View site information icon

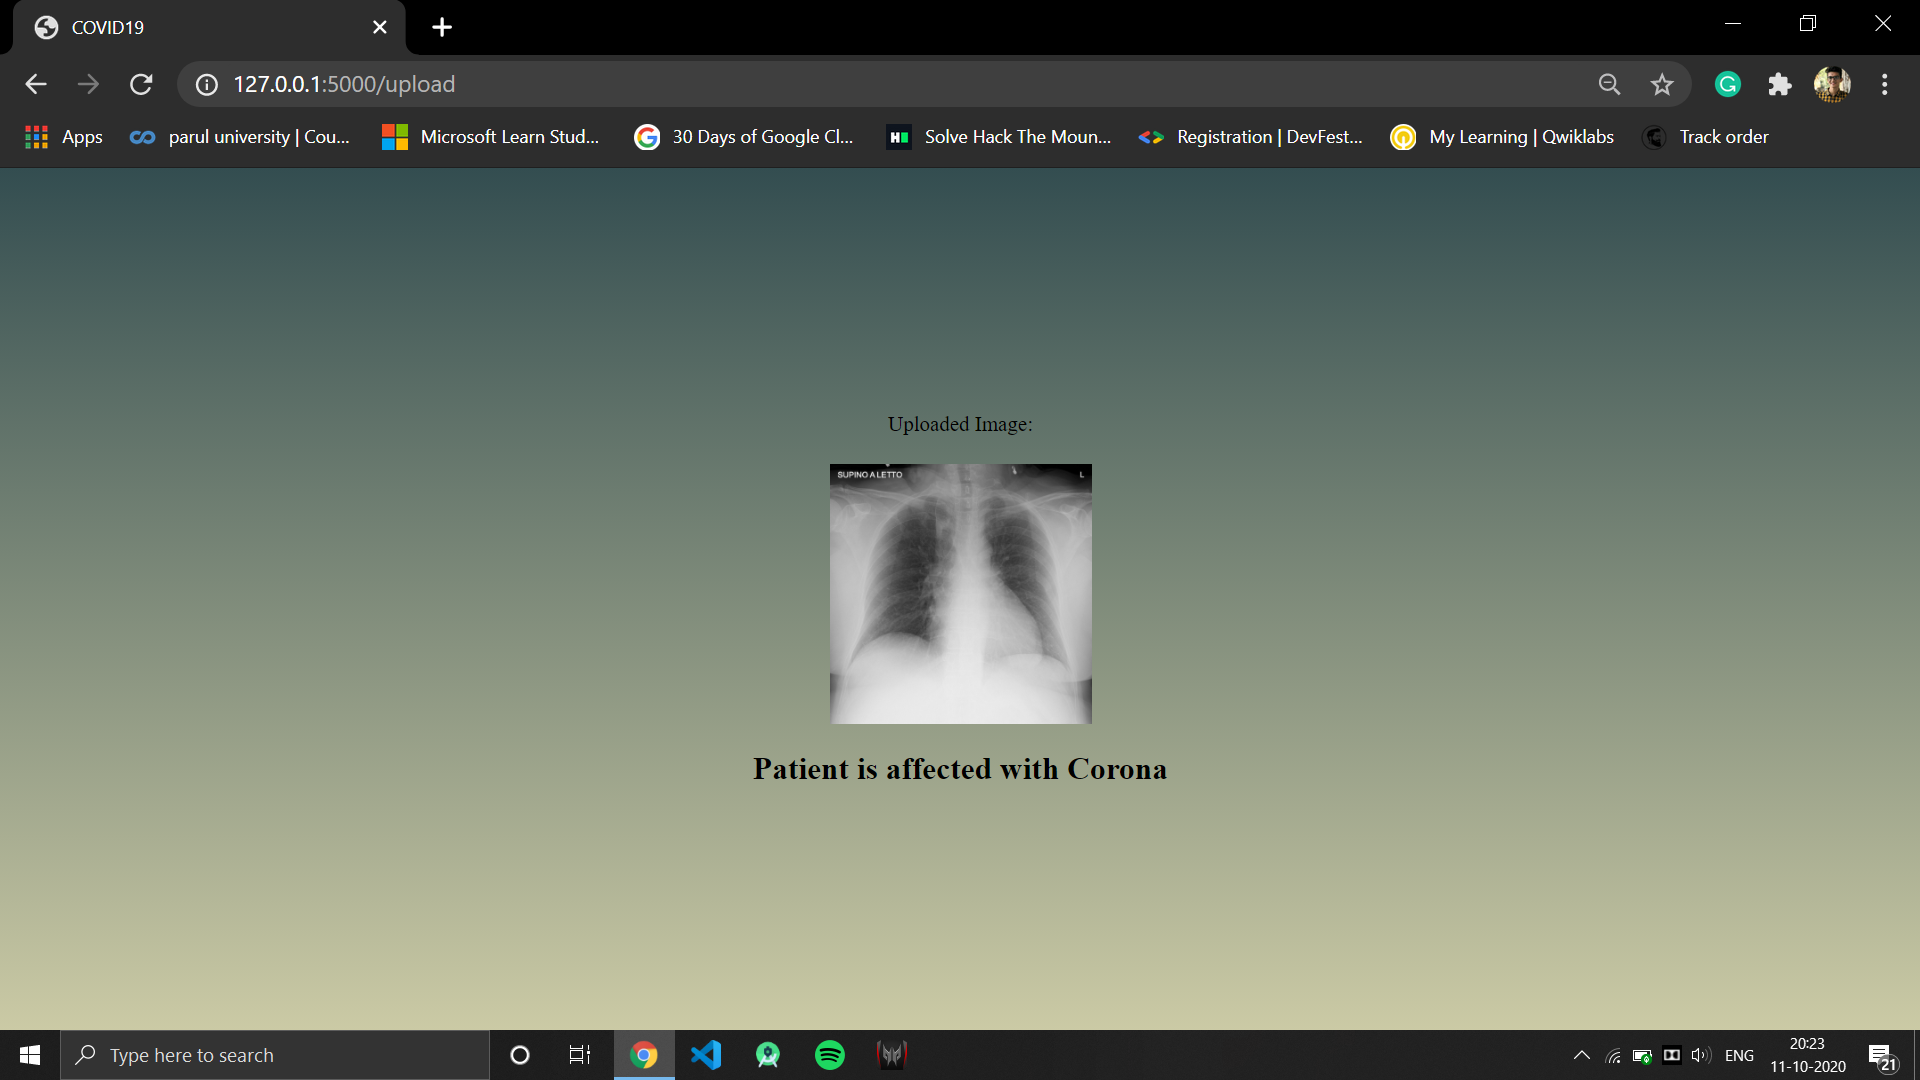pos(207,84)
